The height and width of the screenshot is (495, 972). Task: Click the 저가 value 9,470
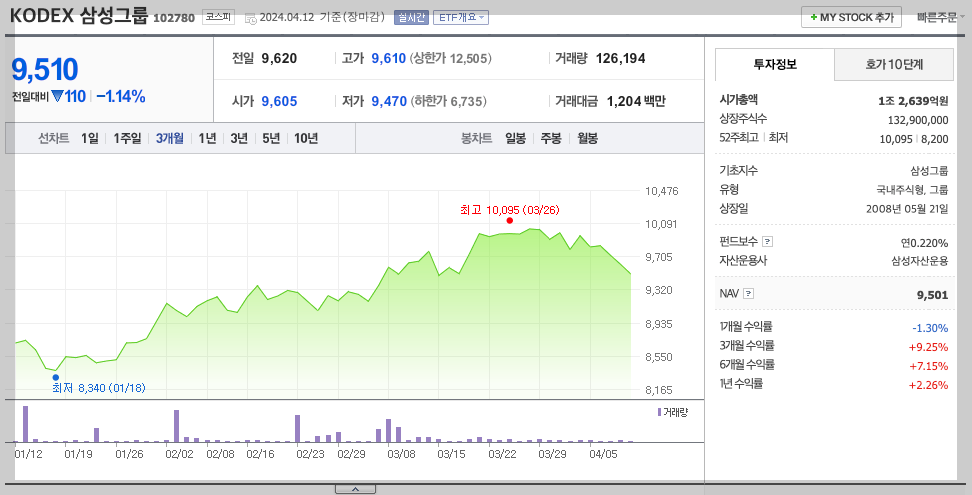[x=389, y=101]
